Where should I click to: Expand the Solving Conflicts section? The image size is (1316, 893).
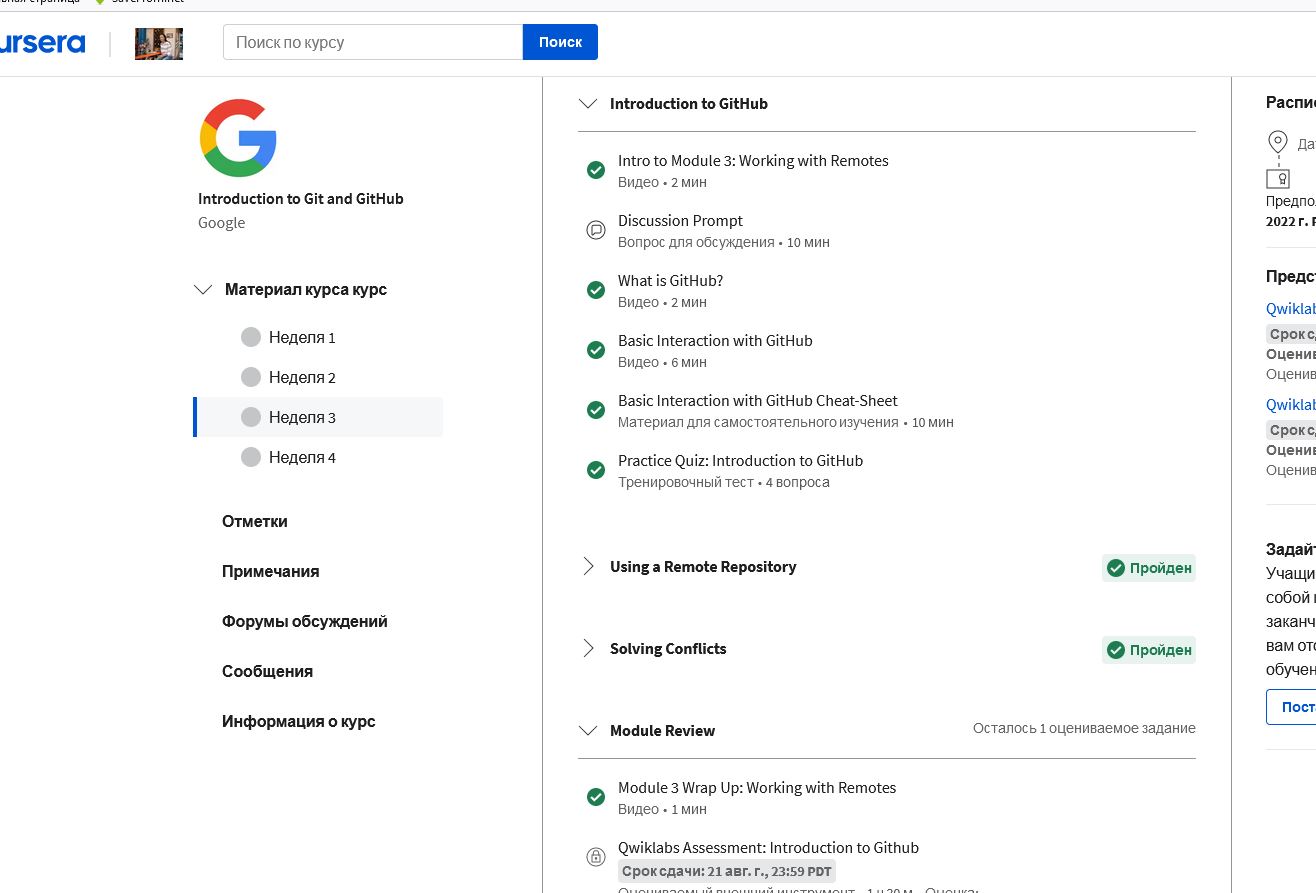[588, 648]
